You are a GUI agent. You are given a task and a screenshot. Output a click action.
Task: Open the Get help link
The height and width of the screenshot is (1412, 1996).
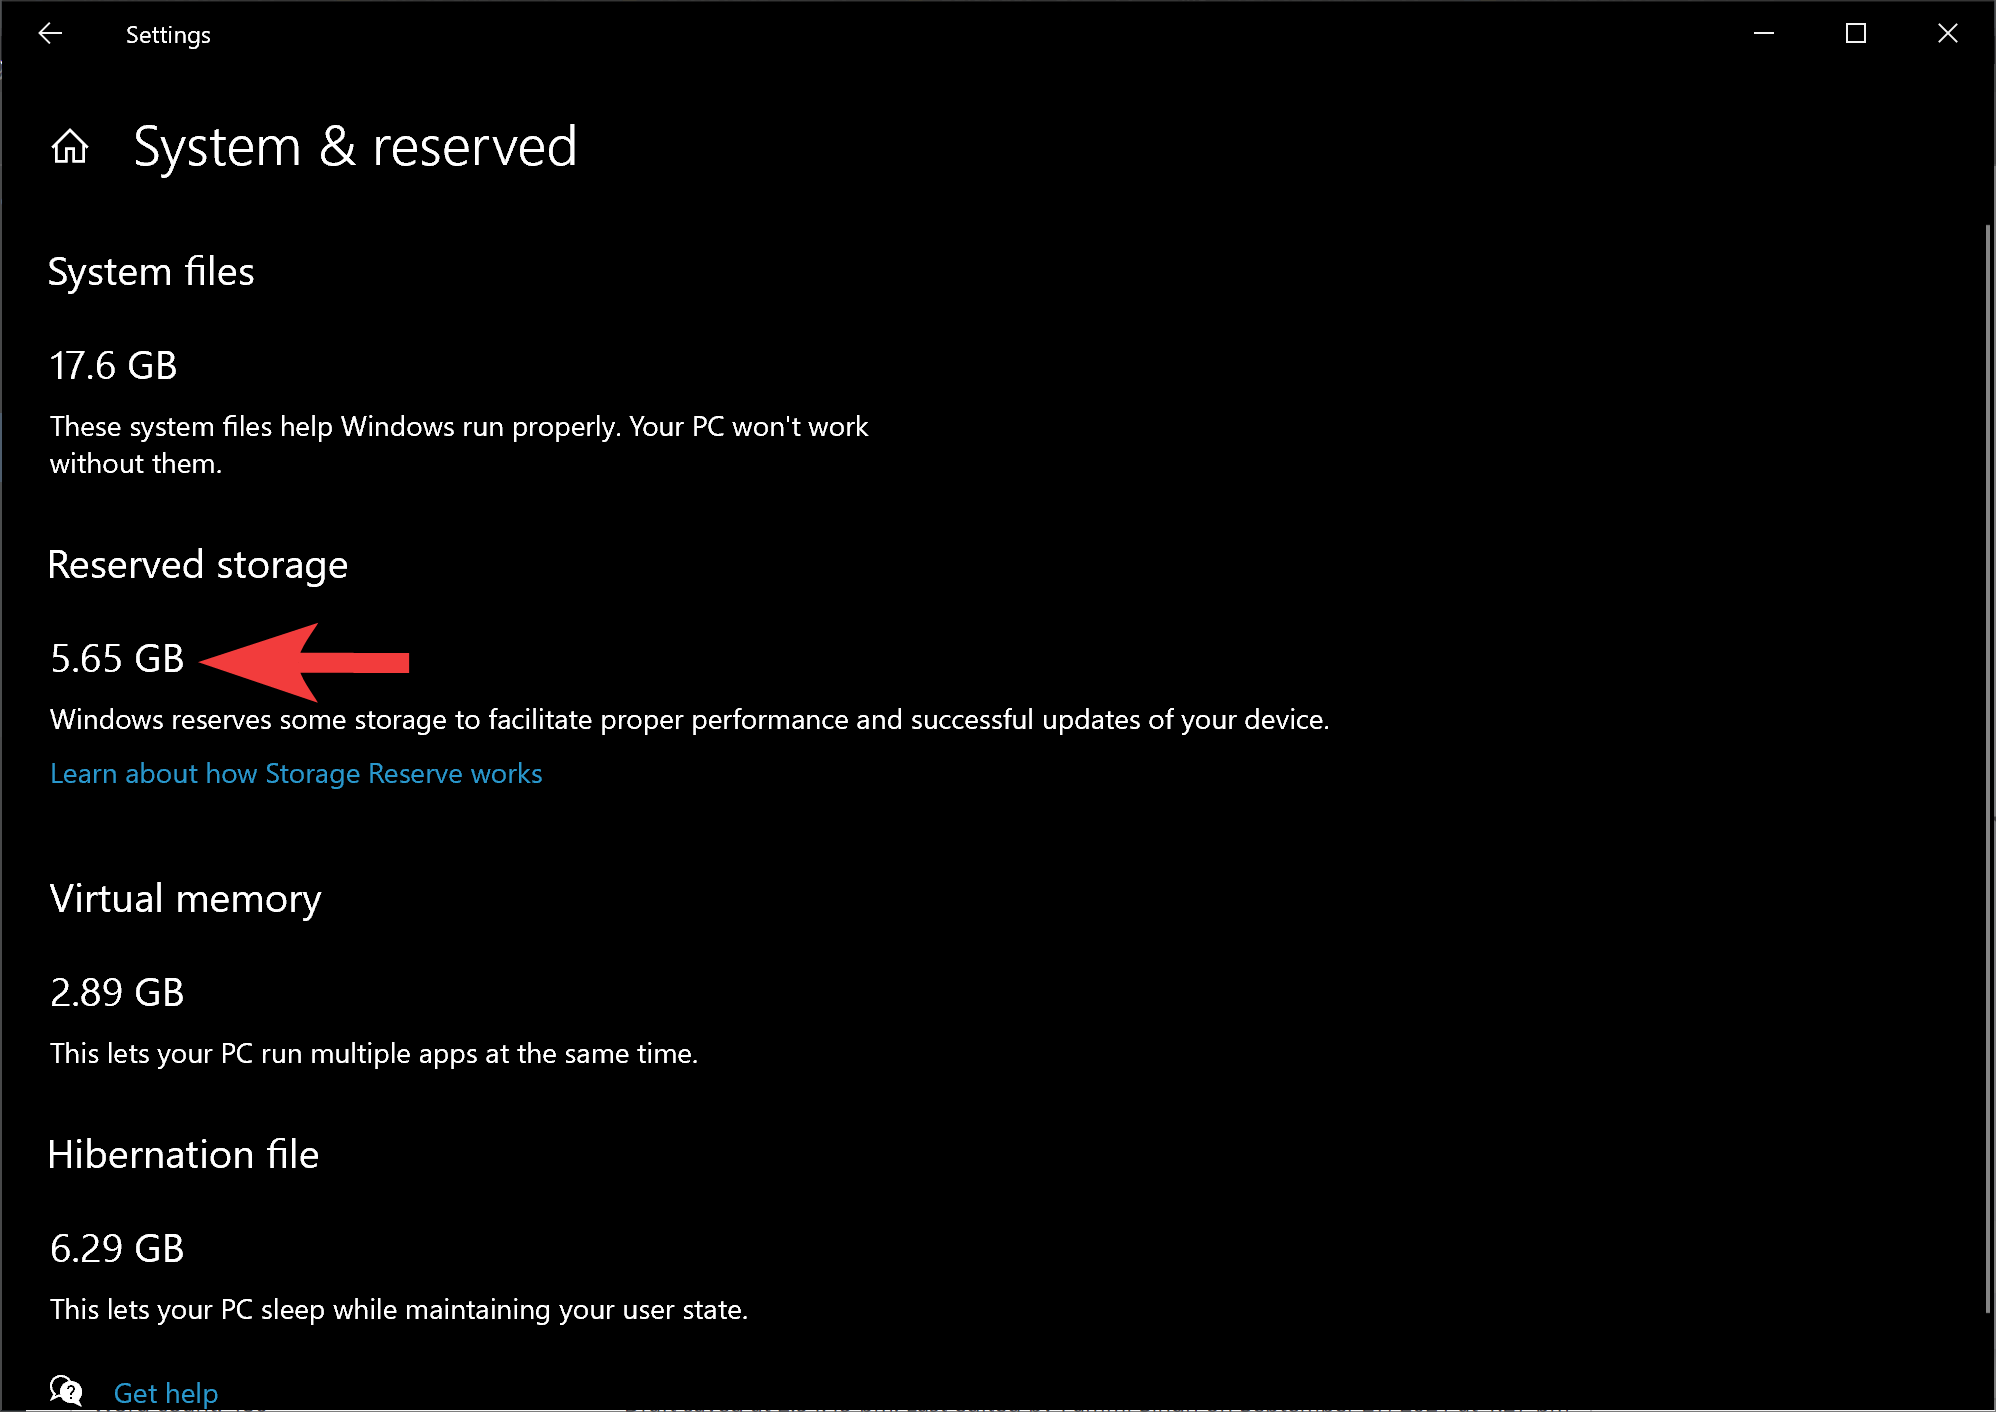[166, 1392]
